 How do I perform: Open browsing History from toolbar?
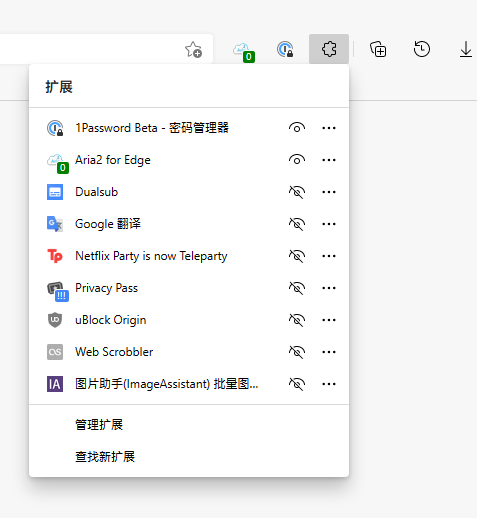click(x=422, y=49)
